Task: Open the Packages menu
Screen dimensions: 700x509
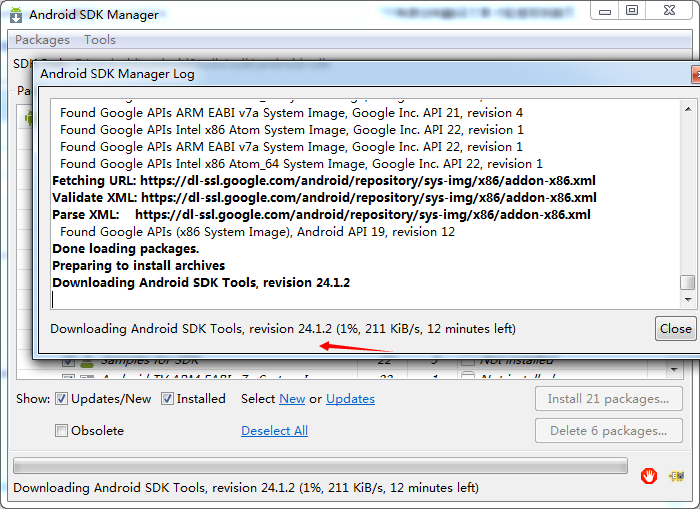Action: (42, 40)
